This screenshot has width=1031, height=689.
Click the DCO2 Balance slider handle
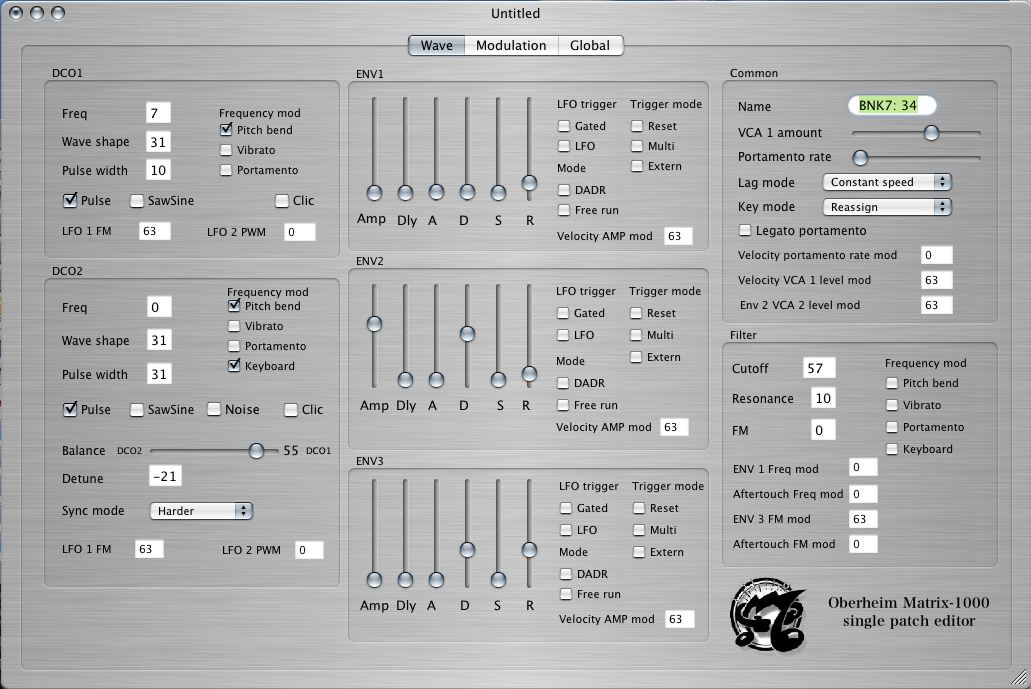256,451
